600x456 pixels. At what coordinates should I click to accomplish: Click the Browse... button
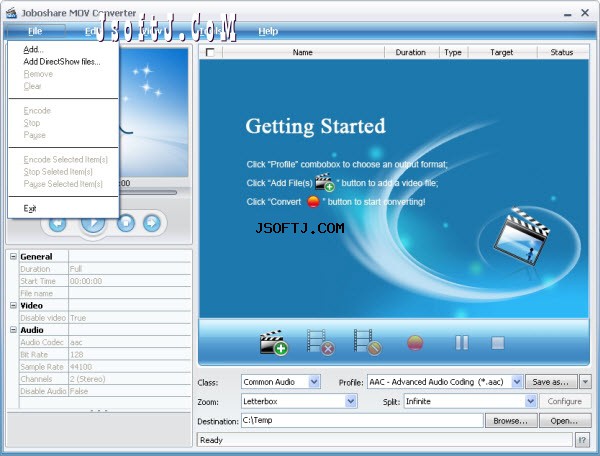tap(511, 421)
